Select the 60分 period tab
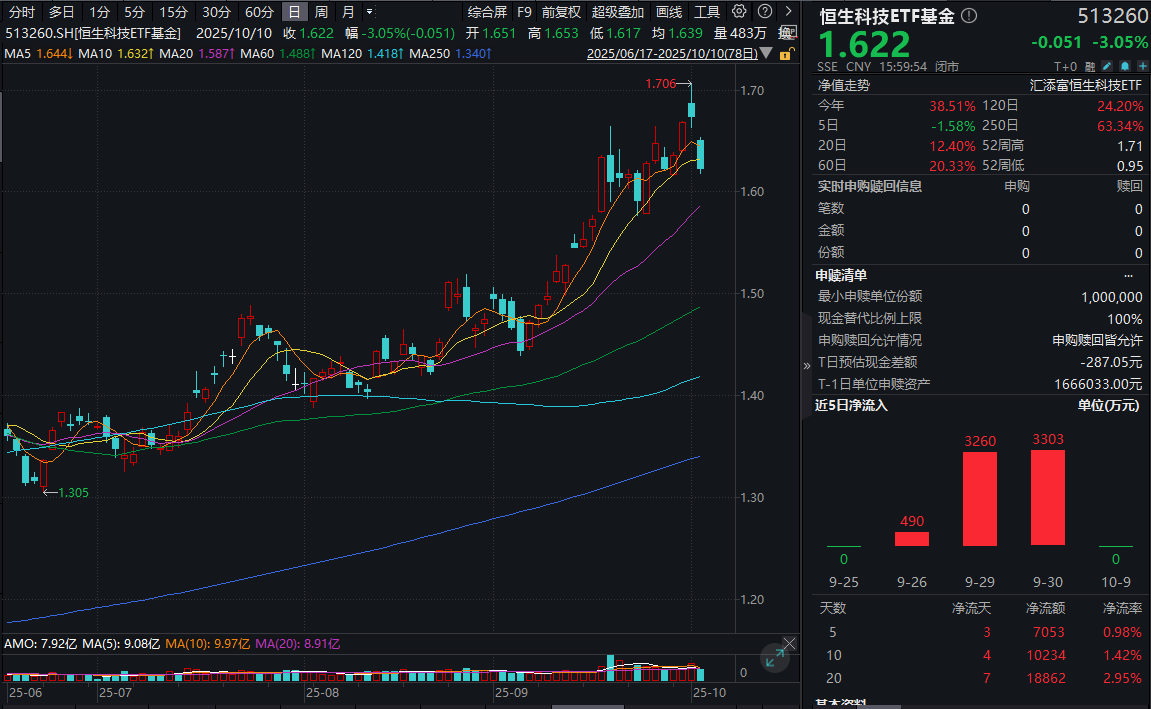 (x=259, y=12)
